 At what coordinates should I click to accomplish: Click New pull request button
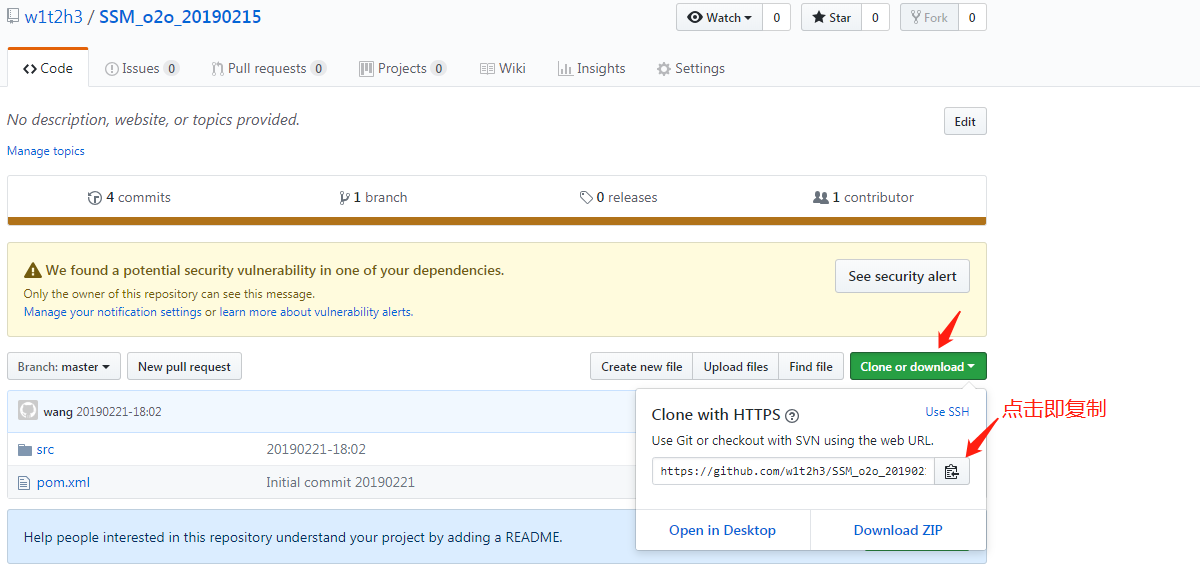(184, 367)
